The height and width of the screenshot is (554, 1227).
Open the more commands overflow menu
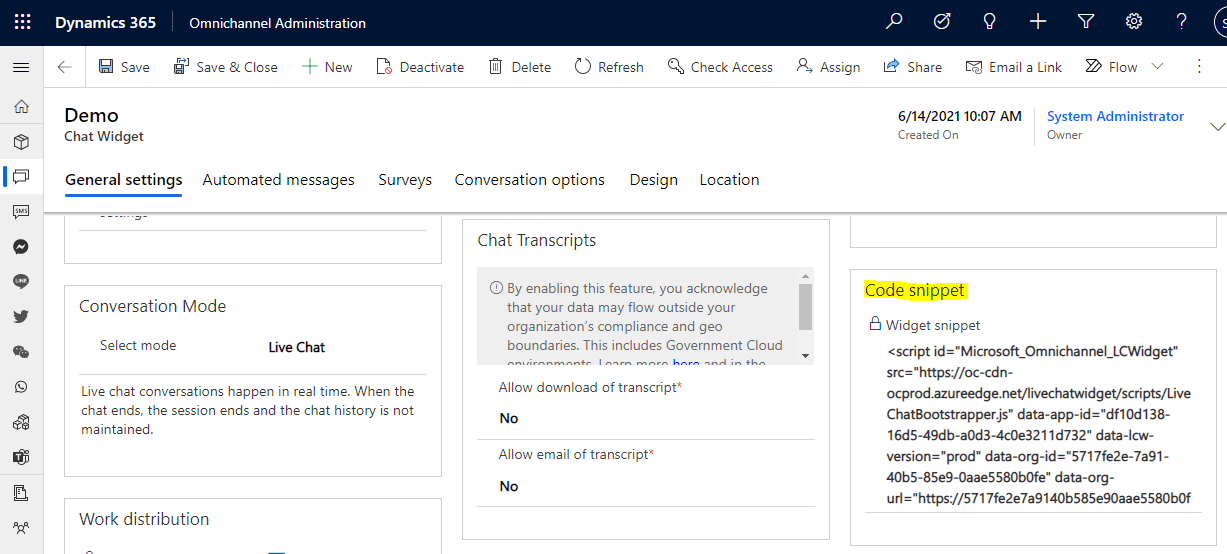coord(1200,67)
